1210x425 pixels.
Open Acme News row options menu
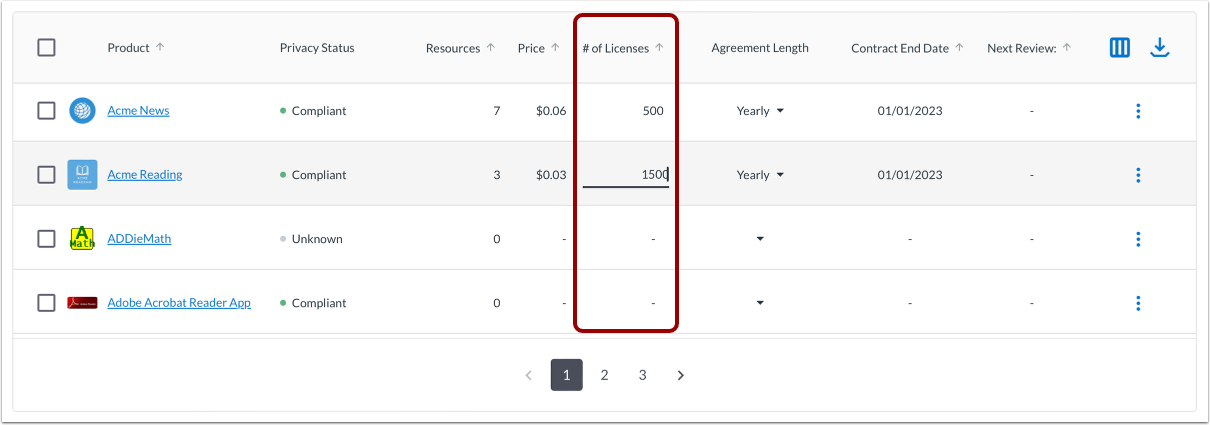pos(1138,111)
